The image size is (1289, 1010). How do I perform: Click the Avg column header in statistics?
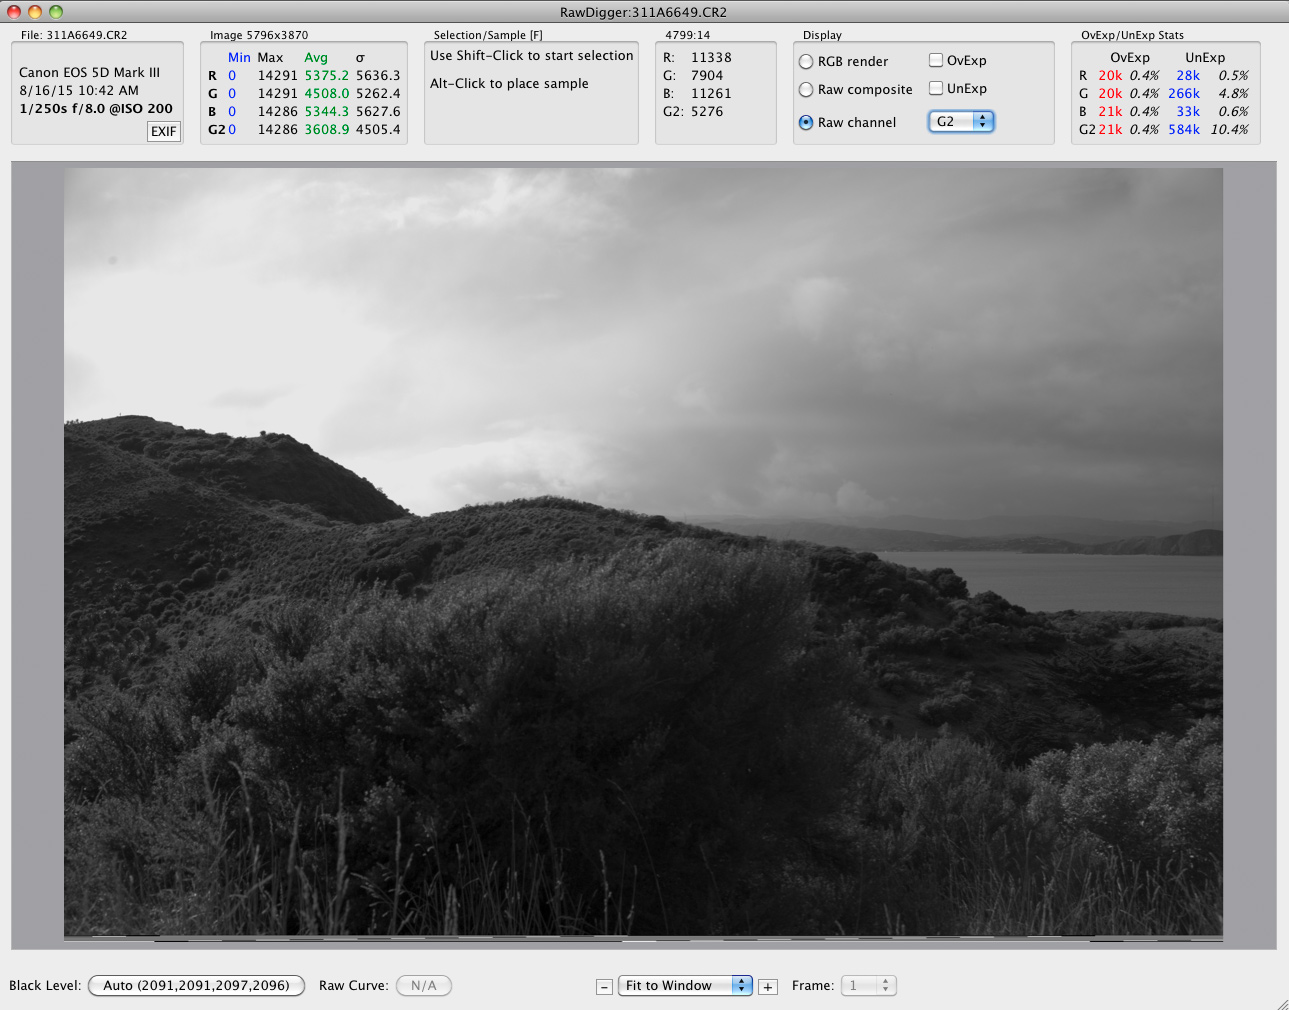tap(316, 58)
